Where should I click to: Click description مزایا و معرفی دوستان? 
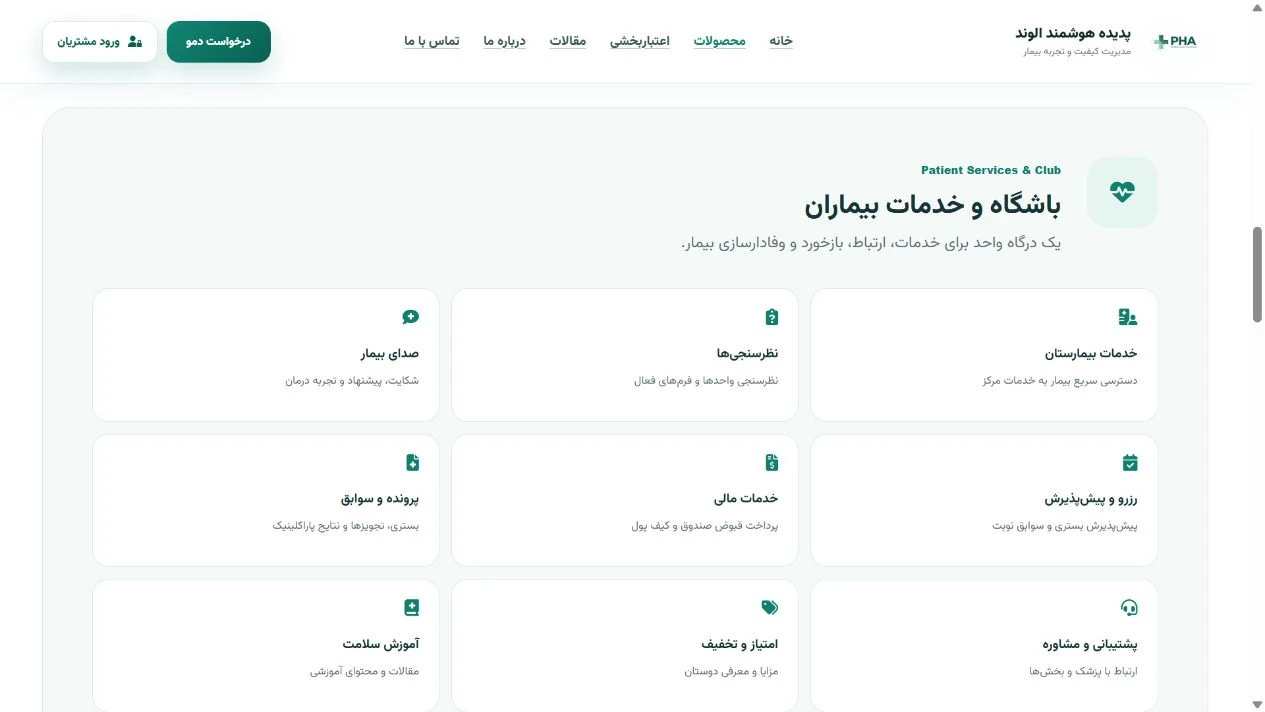(731, 672)
